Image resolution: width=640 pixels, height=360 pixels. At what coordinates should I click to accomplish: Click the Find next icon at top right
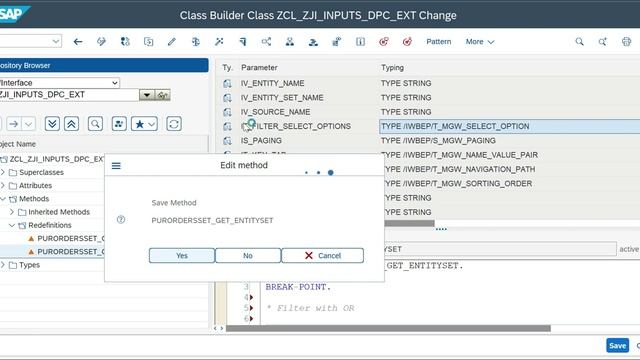(x=602, y=42)
